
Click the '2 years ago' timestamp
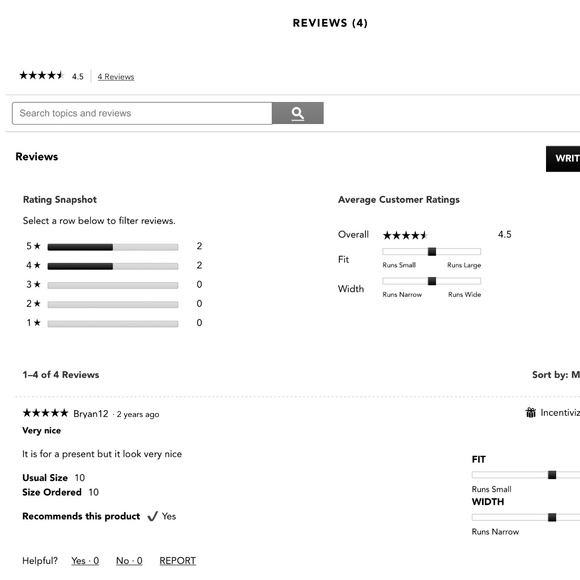click(138, 414)
